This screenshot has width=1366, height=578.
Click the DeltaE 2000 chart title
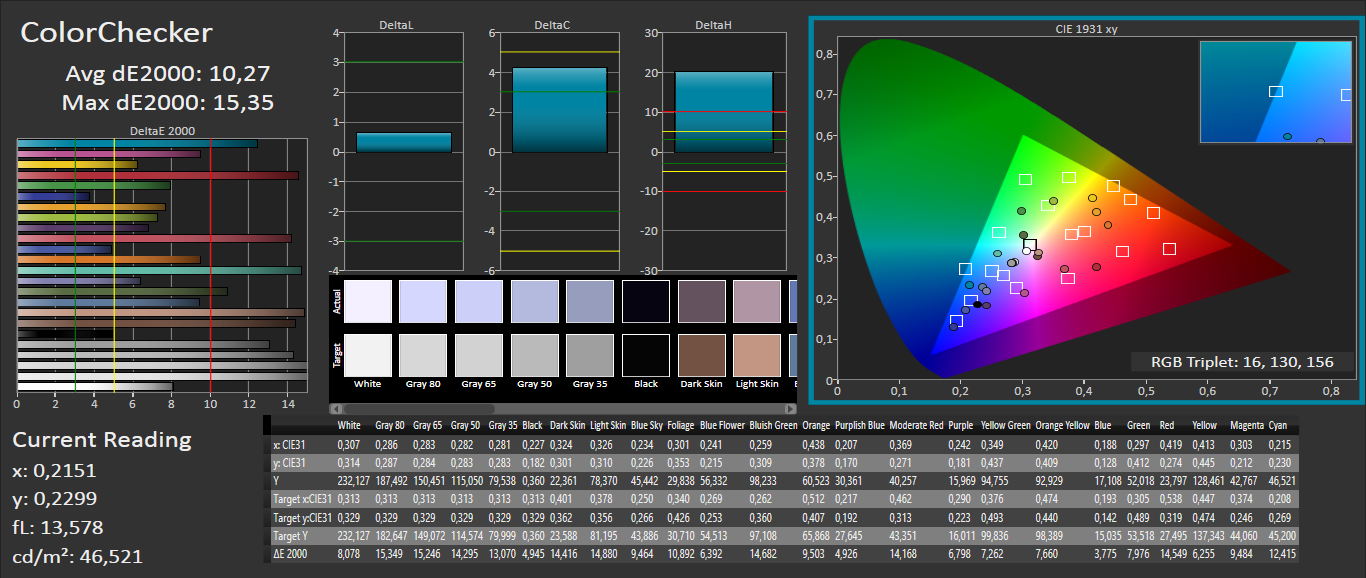coord(163,130)
